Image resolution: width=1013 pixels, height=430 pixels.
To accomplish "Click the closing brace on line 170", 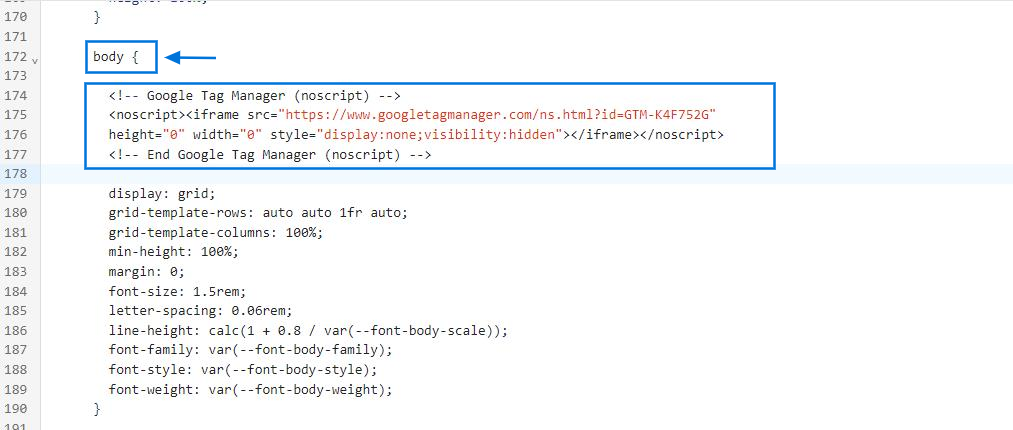I will (x=97, y=17).
